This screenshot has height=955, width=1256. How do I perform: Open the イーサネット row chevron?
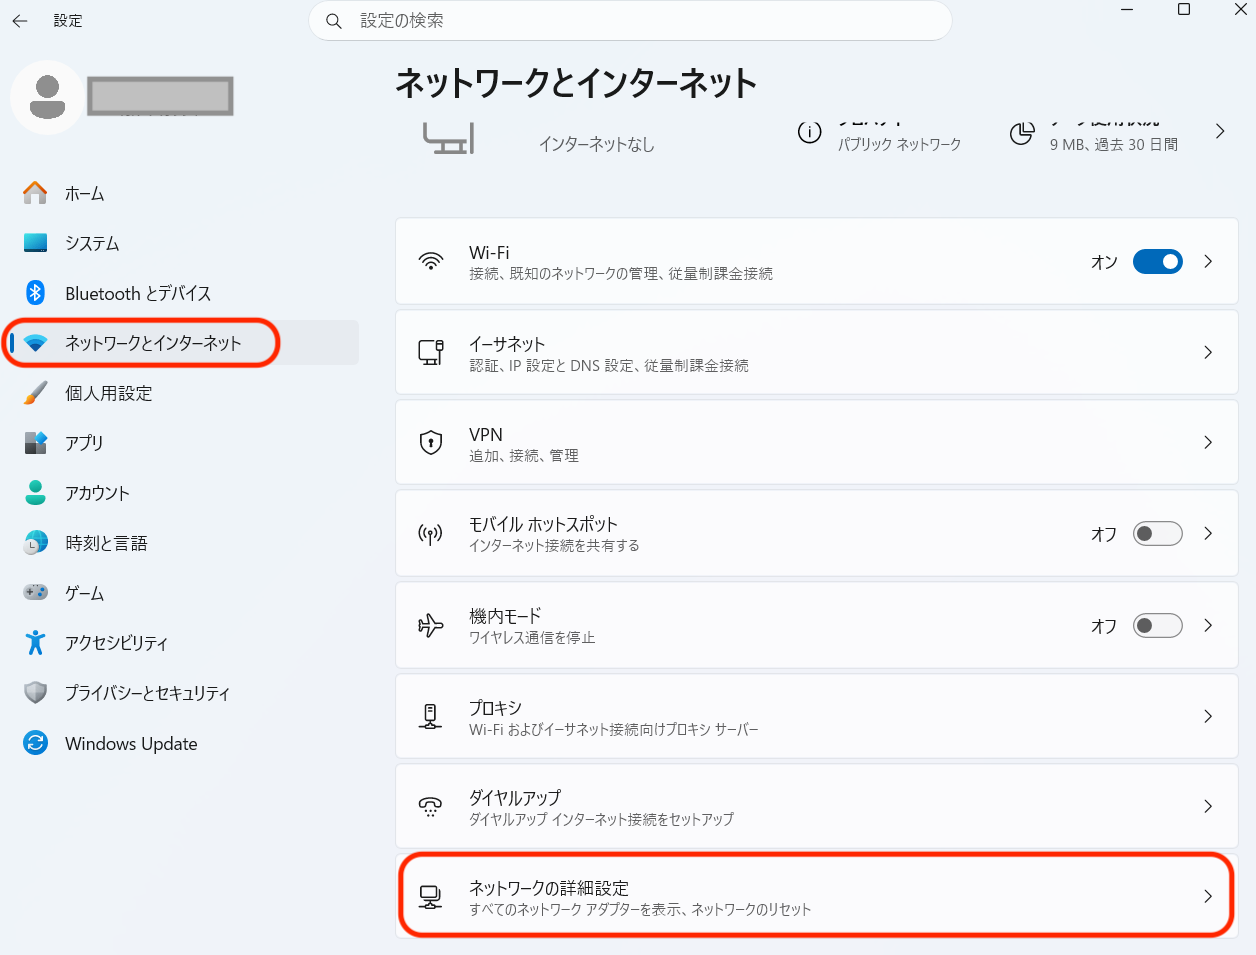click(1208, 352)
